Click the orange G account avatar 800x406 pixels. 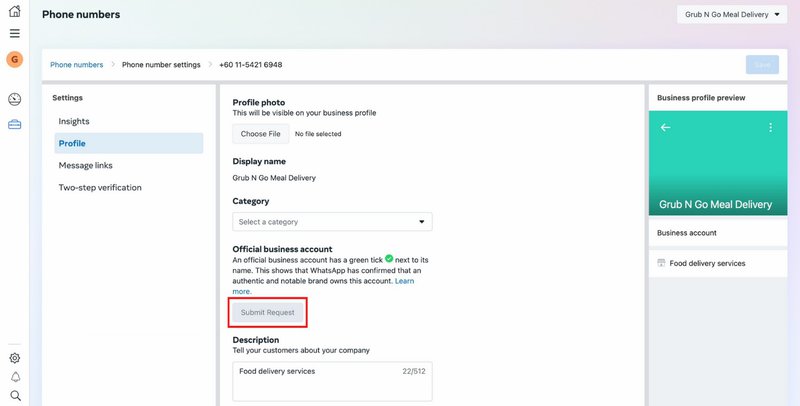coord(15,59)
